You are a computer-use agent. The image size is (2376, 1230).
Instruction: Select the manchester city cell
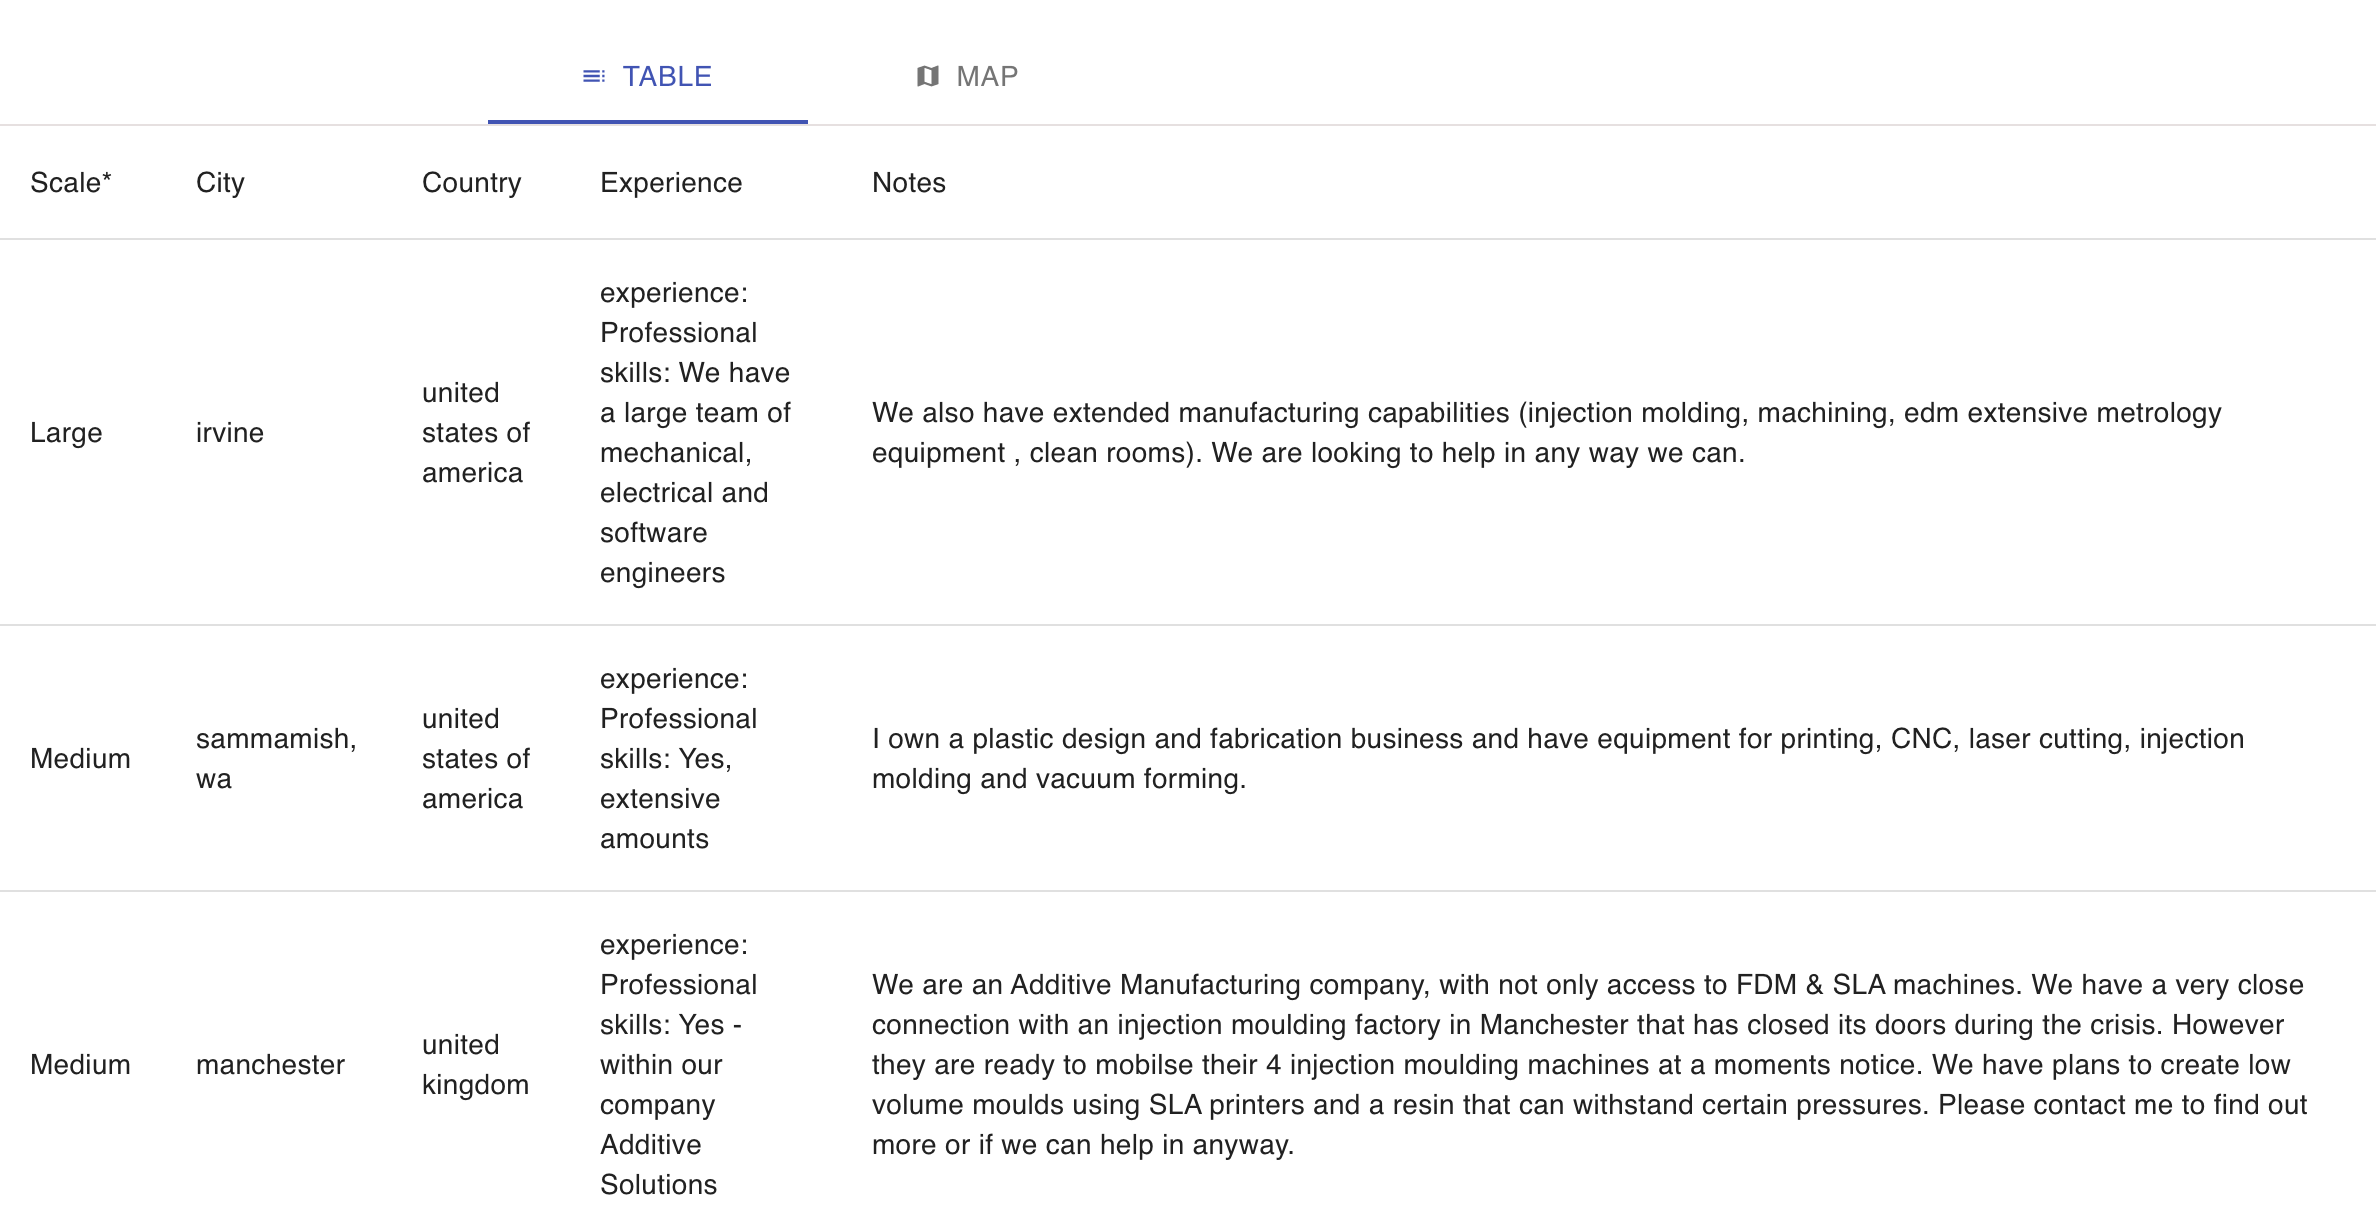click(270, 1064)
